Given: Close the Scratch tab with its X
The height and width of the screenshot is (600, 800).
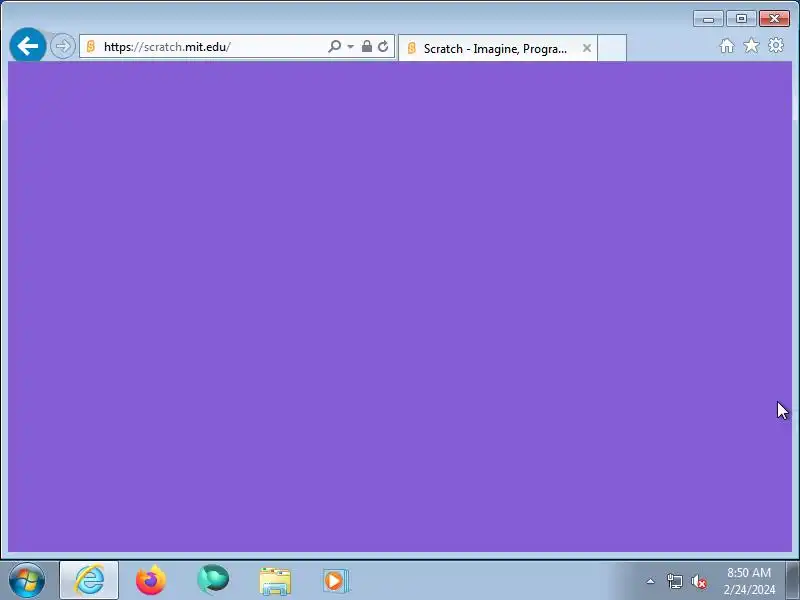Looking at the screenshot, I should (587, 48).
